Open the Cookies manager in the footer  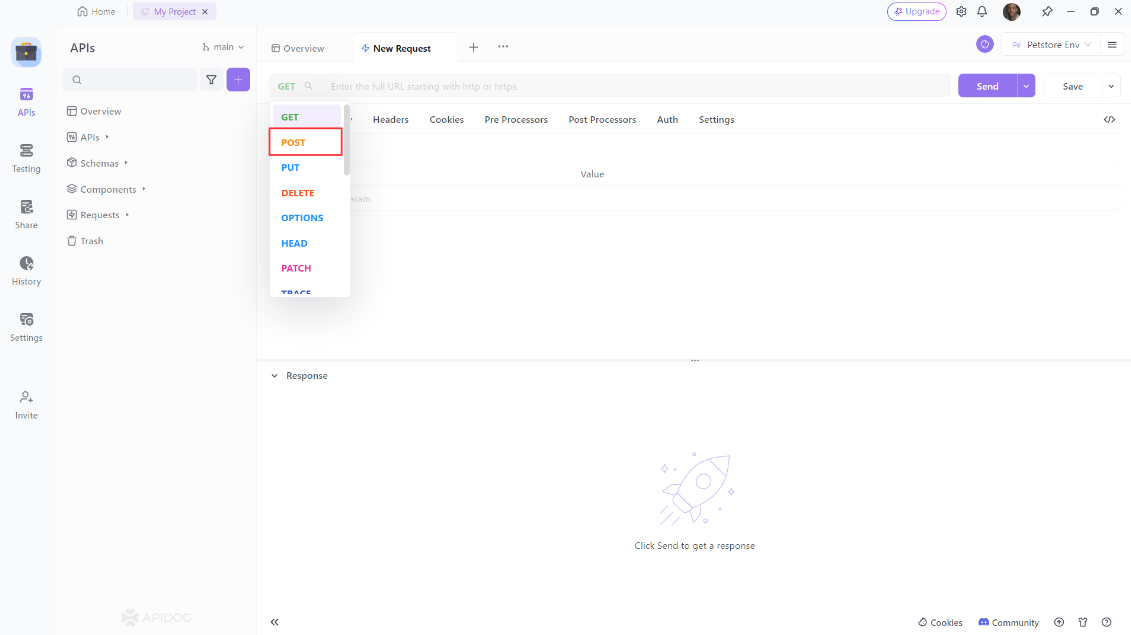[940, 622]
